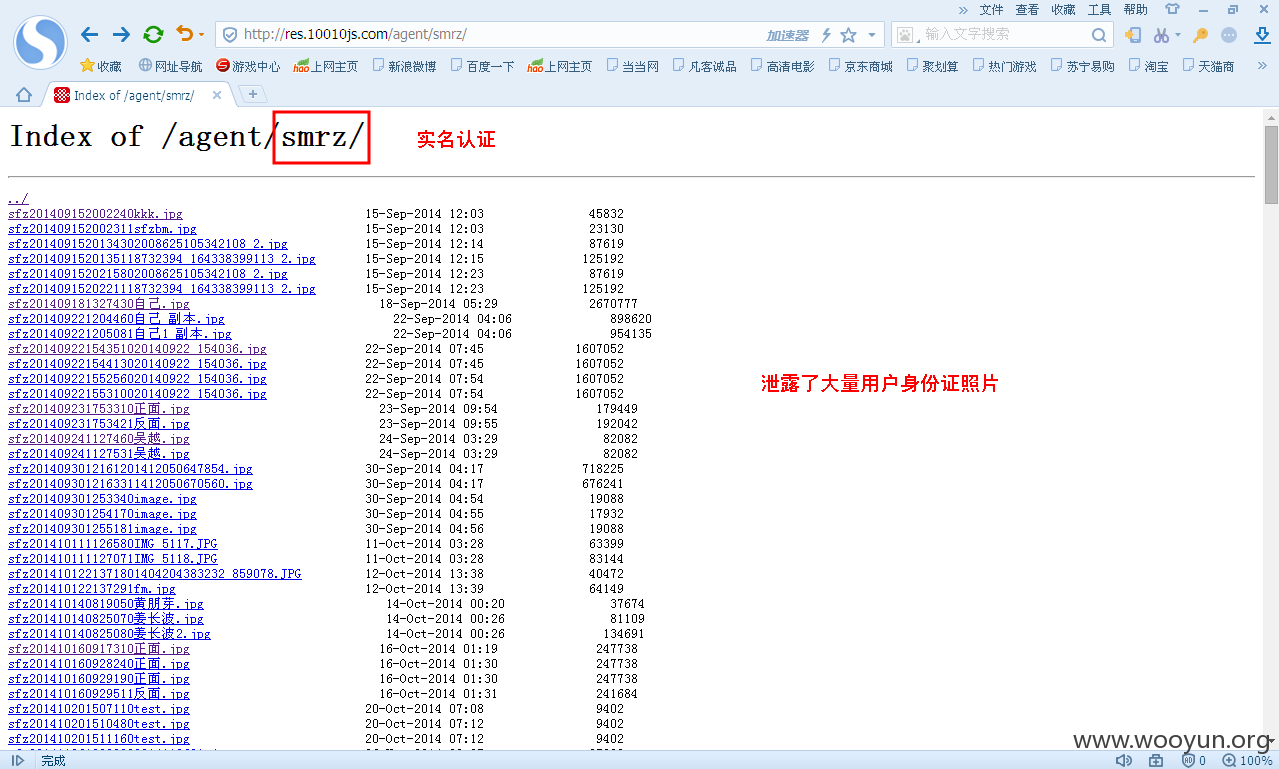Open the 新浪微博 bookmark
The image size is (1279, 769).
coord(404,66)
